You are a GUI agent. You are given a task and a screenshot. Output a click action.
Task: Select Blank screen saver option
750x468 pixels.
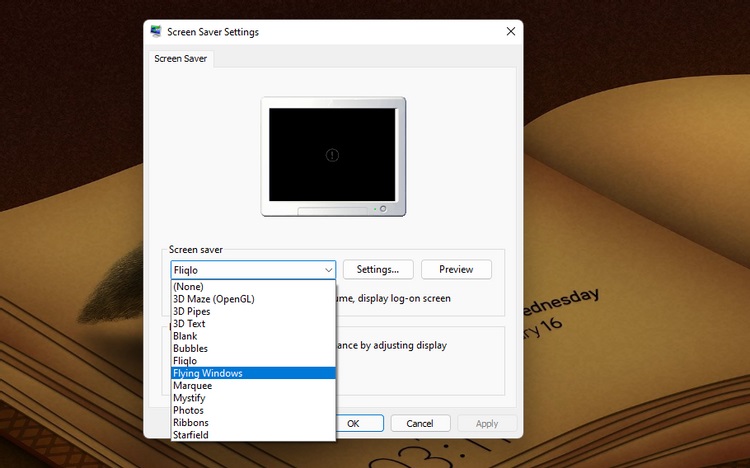pos(253,336)
